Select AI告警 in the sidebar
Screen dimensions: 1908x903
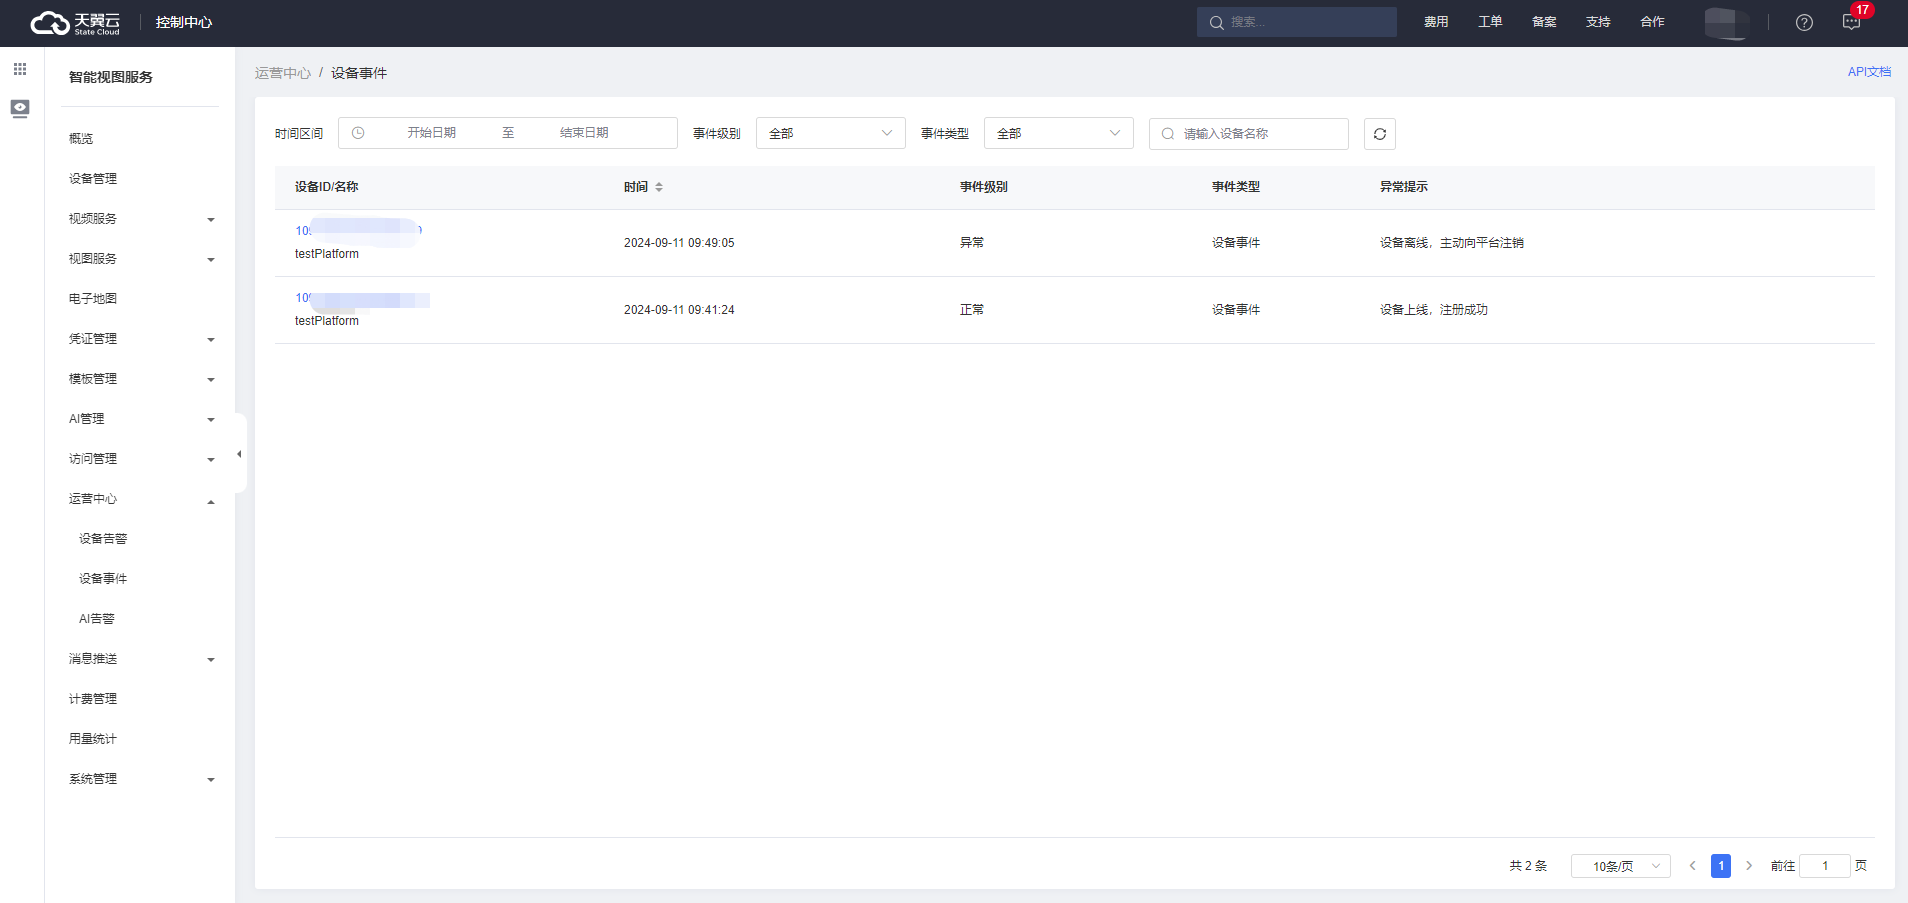(97, 619)
